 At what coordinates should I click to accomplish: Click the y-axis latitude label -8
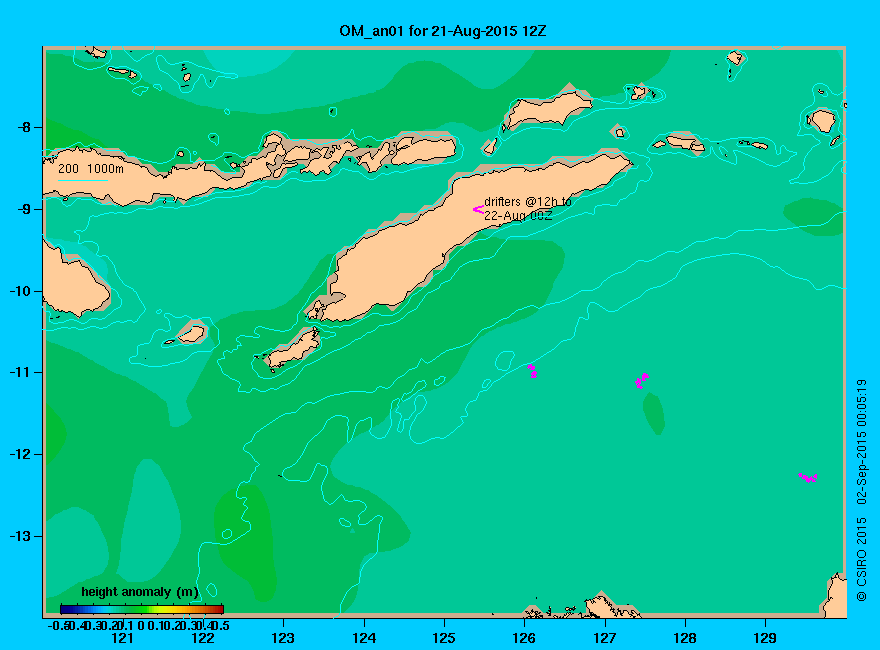[x=24, y=127]
